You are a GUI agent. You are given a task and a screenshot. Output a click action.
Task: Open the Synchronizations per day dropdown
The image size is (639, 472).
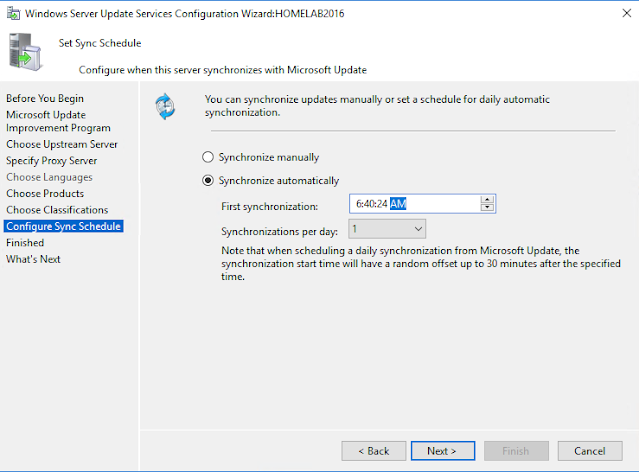click(x=387, y=229)
